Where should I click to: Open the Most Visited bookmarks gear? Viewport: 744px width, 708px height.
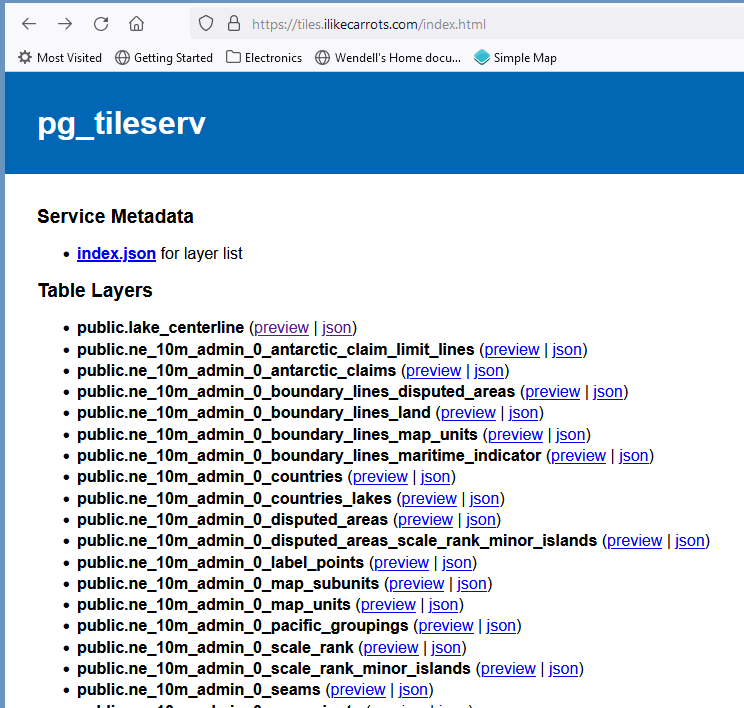(25, 58)
